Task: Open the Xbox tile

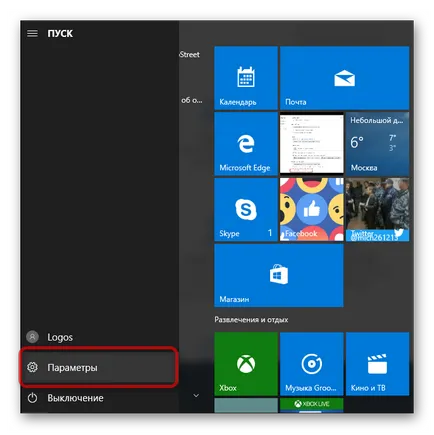Action: click(x=246, y=364)
